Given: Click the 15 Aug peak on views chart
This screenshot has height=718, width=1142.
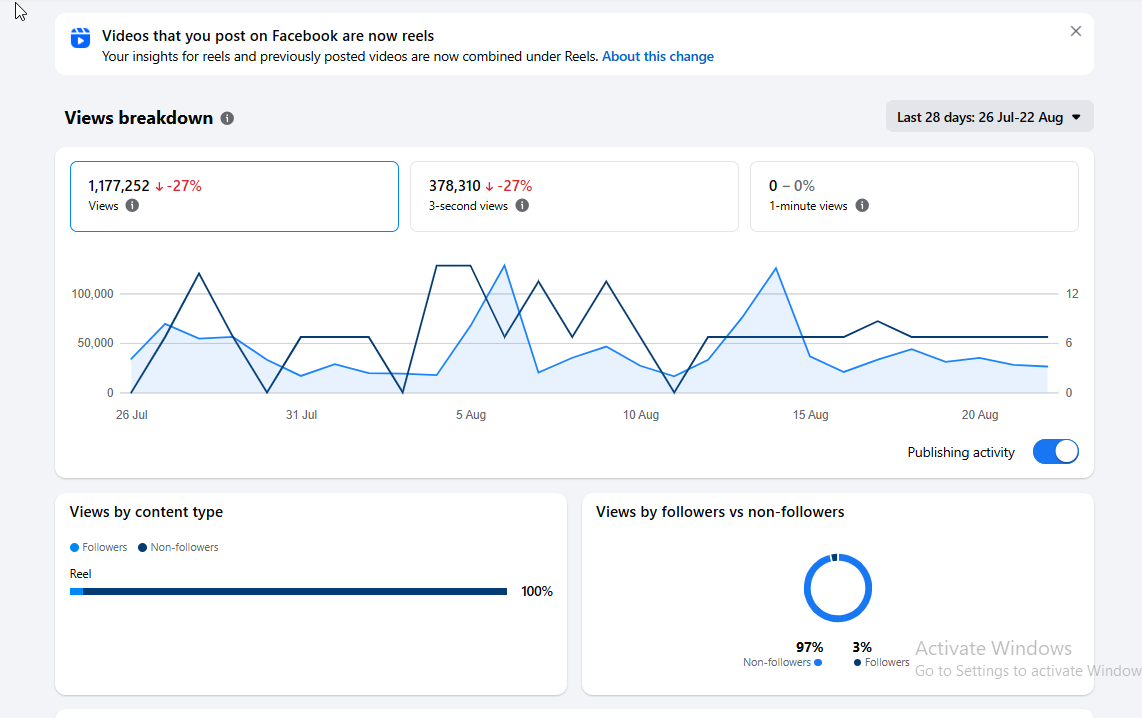Looking at the screenshot, I should tap(776, 269).
